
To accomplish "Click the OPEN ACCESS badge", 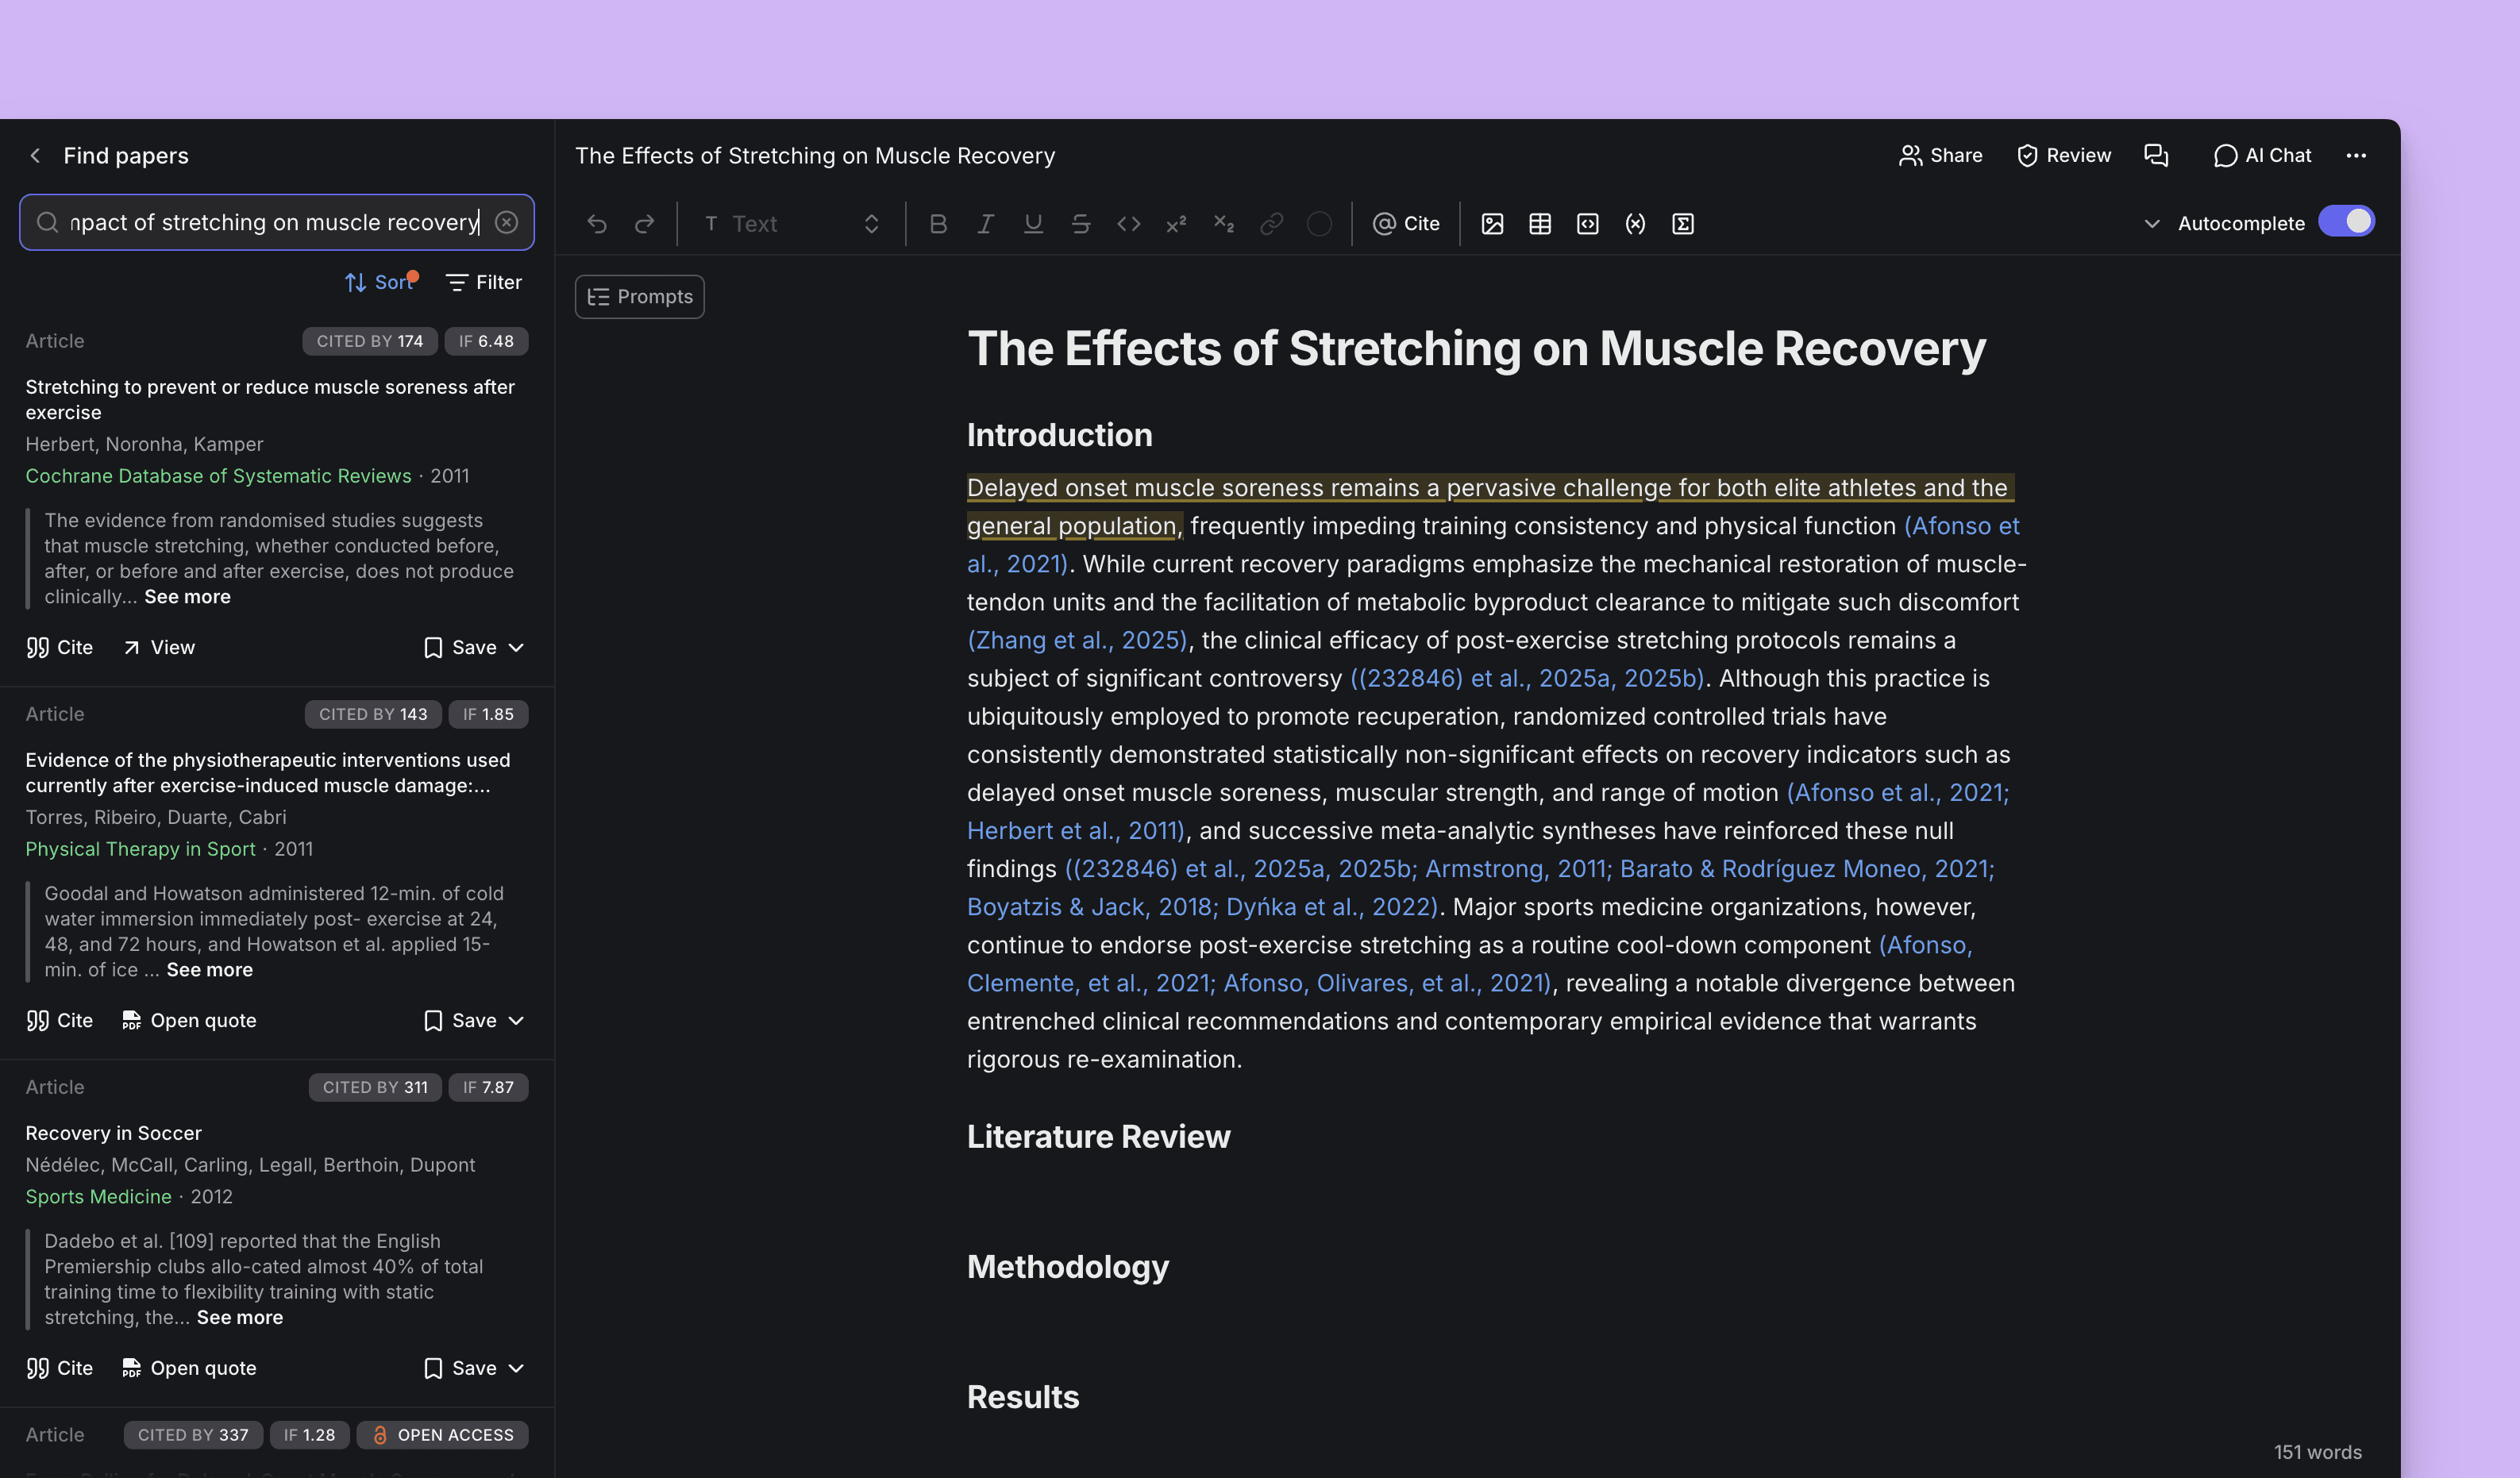I will [442, 1435].
